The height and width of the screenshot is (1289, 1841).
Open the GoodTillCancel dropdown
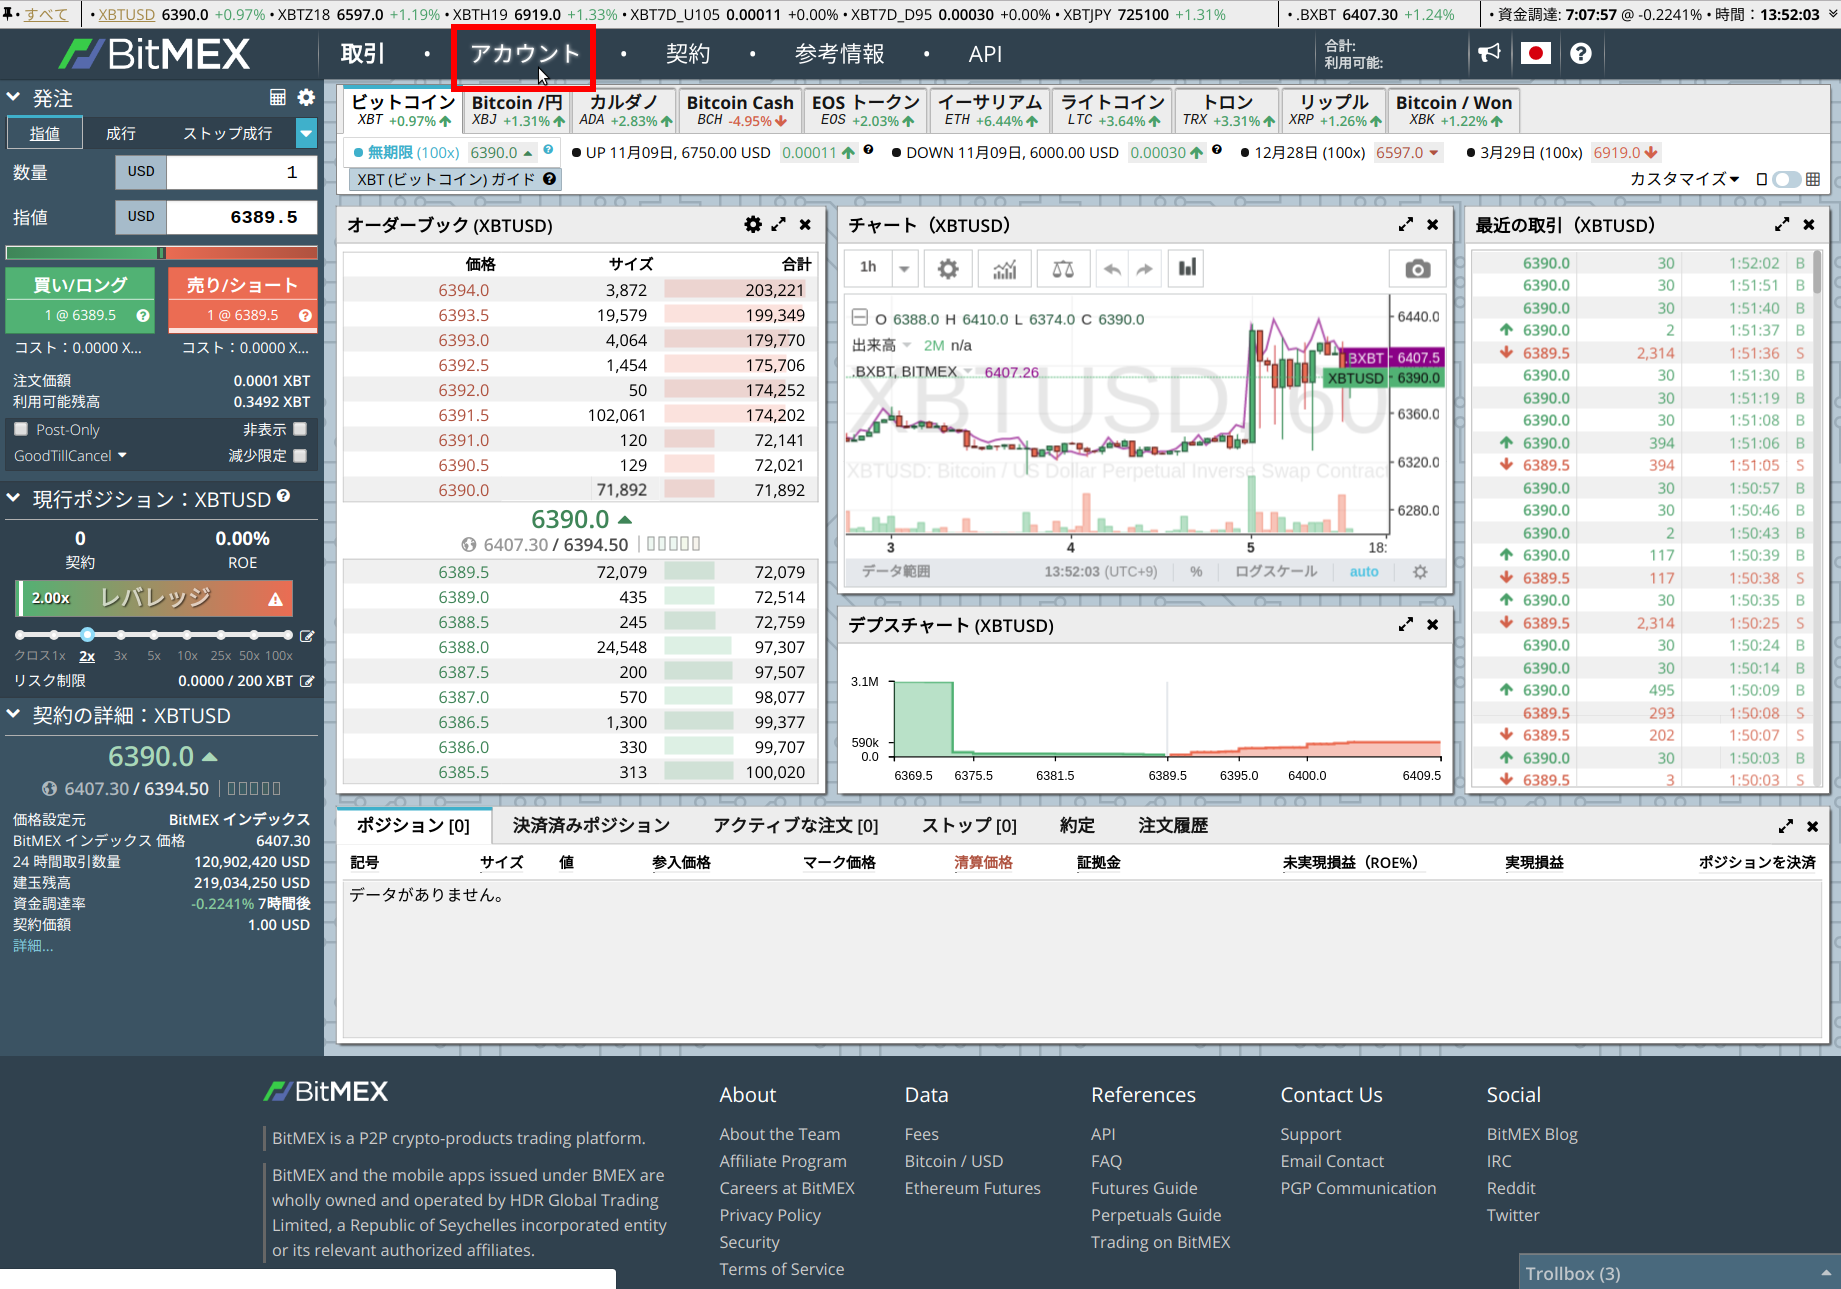[70, 456]
